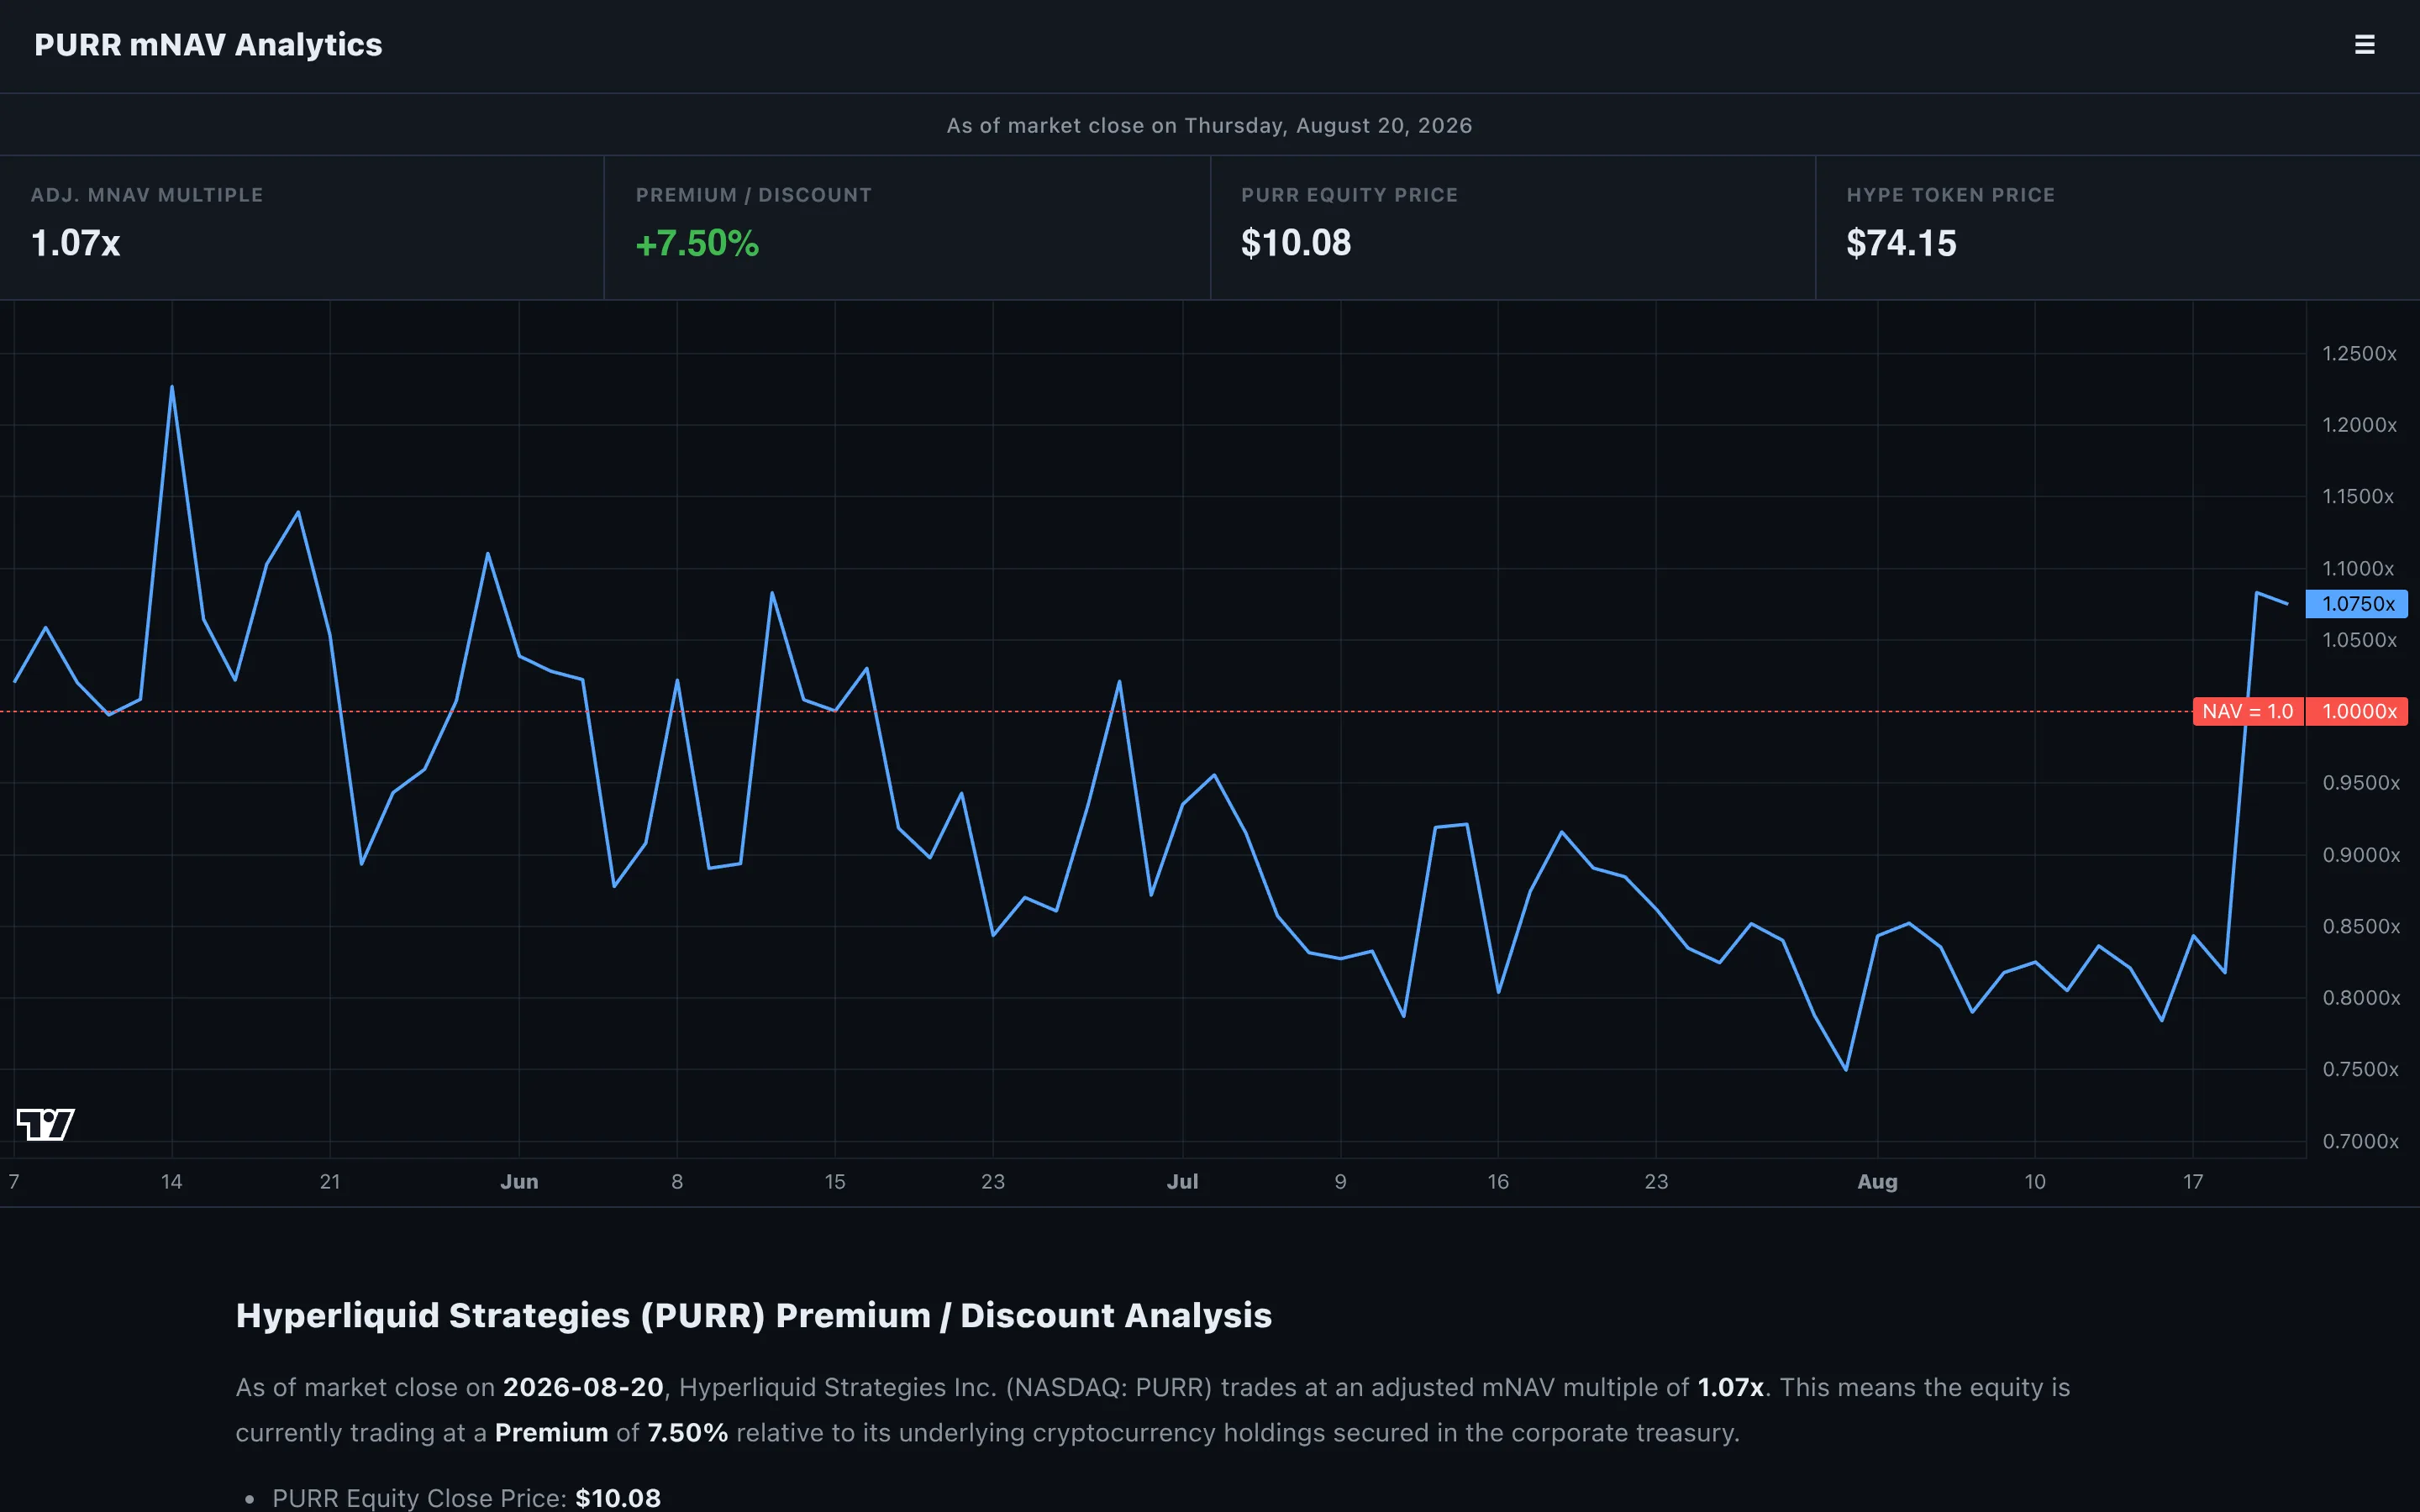This screenshot has width=2420, height=1512.
Task: Click the 14 date label on time axis
Action: coord(172,1182)
